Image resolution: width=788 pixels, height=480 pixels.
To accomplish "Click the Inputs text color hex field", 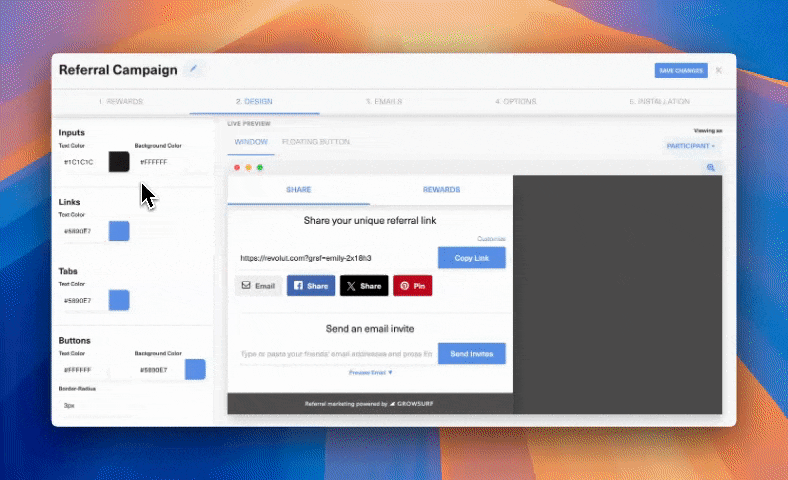I will click(x=82, y=162).
